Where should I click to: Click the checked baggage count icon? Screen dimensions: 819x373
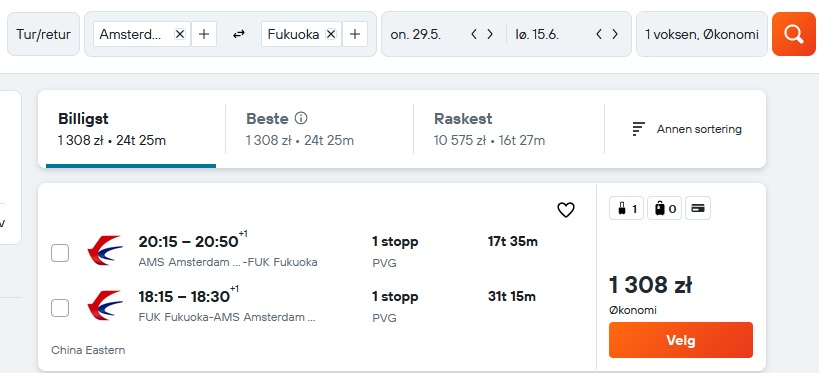coord(664,208)
